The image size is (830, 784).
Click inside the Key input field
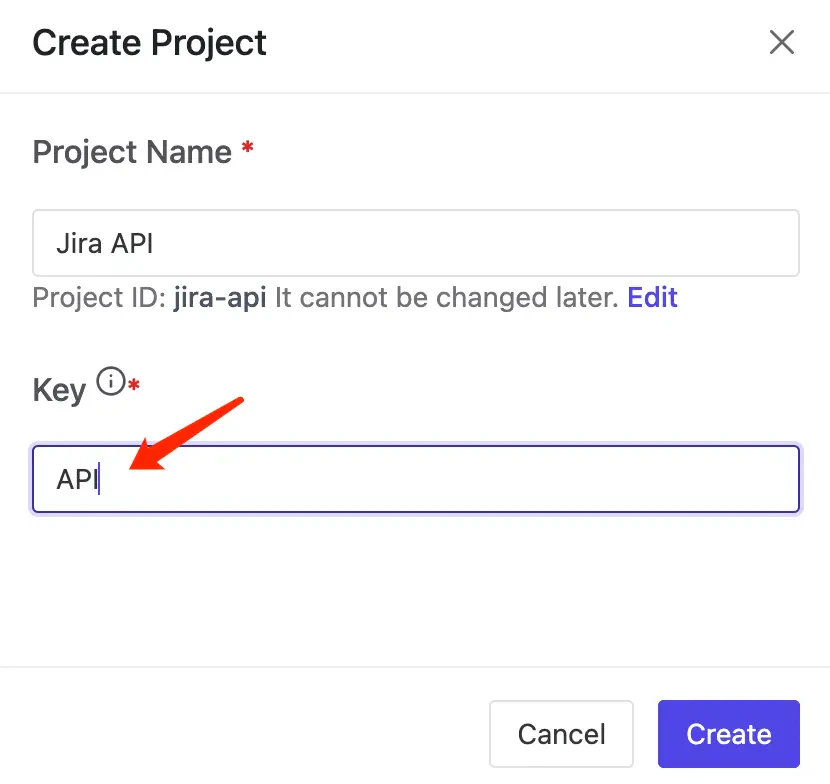click(x=416, y=478)
